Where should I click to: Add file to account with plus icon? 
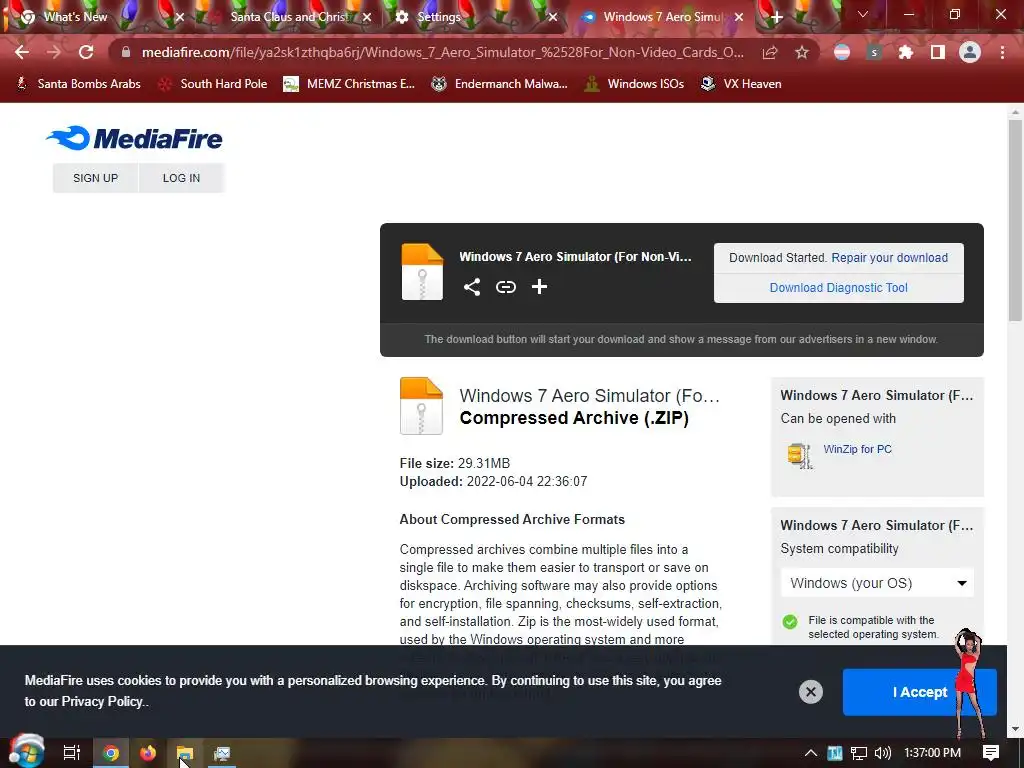click(x=539, y=287)
